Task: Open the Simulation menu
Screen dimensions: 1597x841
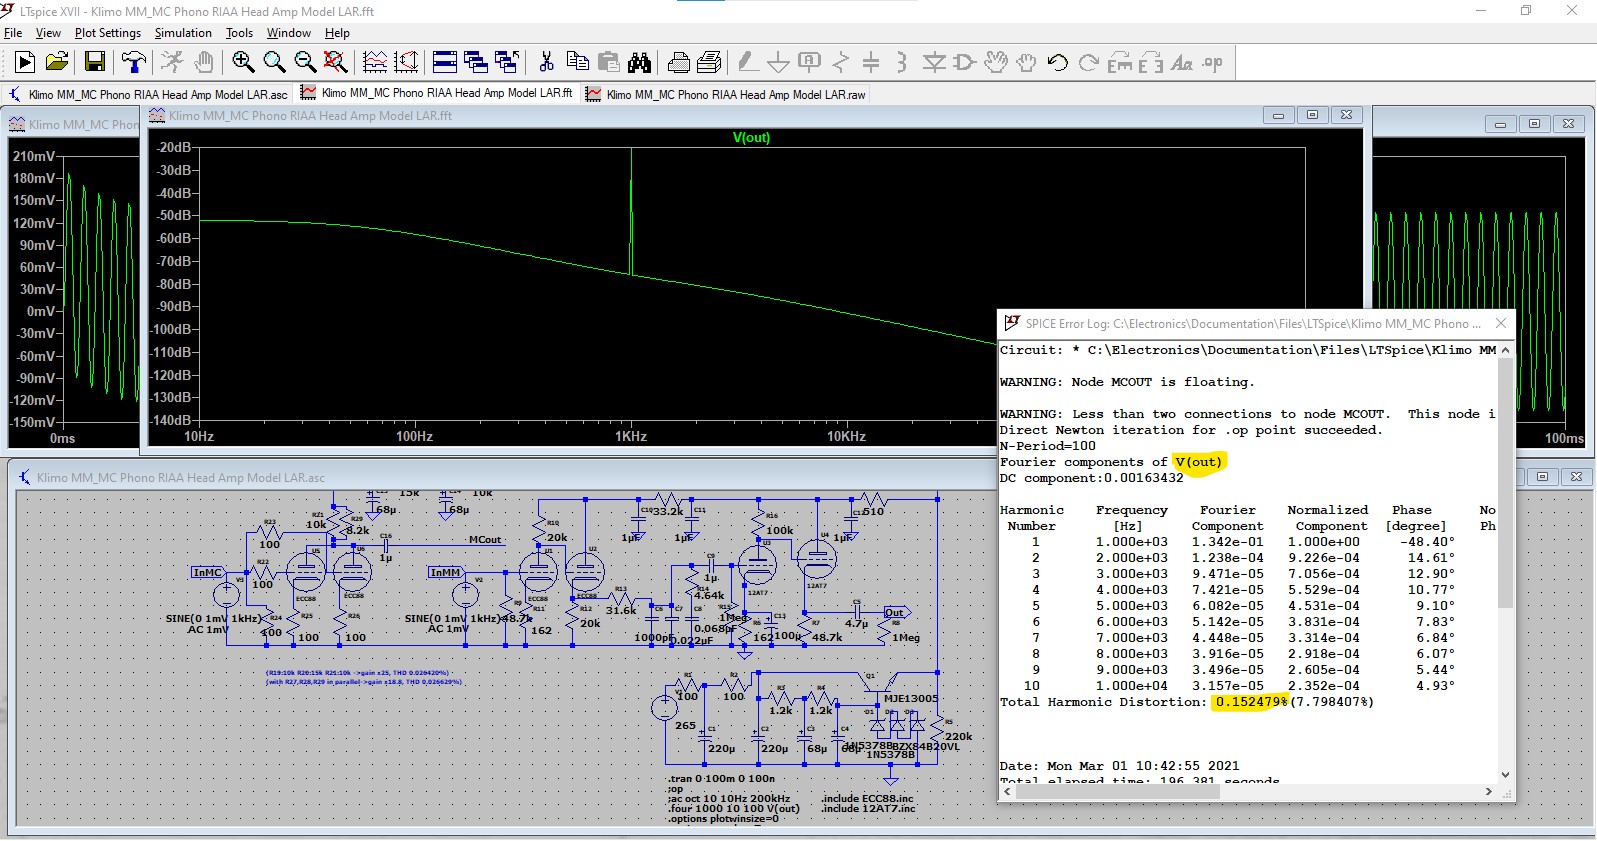Action: tap(183, 33)
